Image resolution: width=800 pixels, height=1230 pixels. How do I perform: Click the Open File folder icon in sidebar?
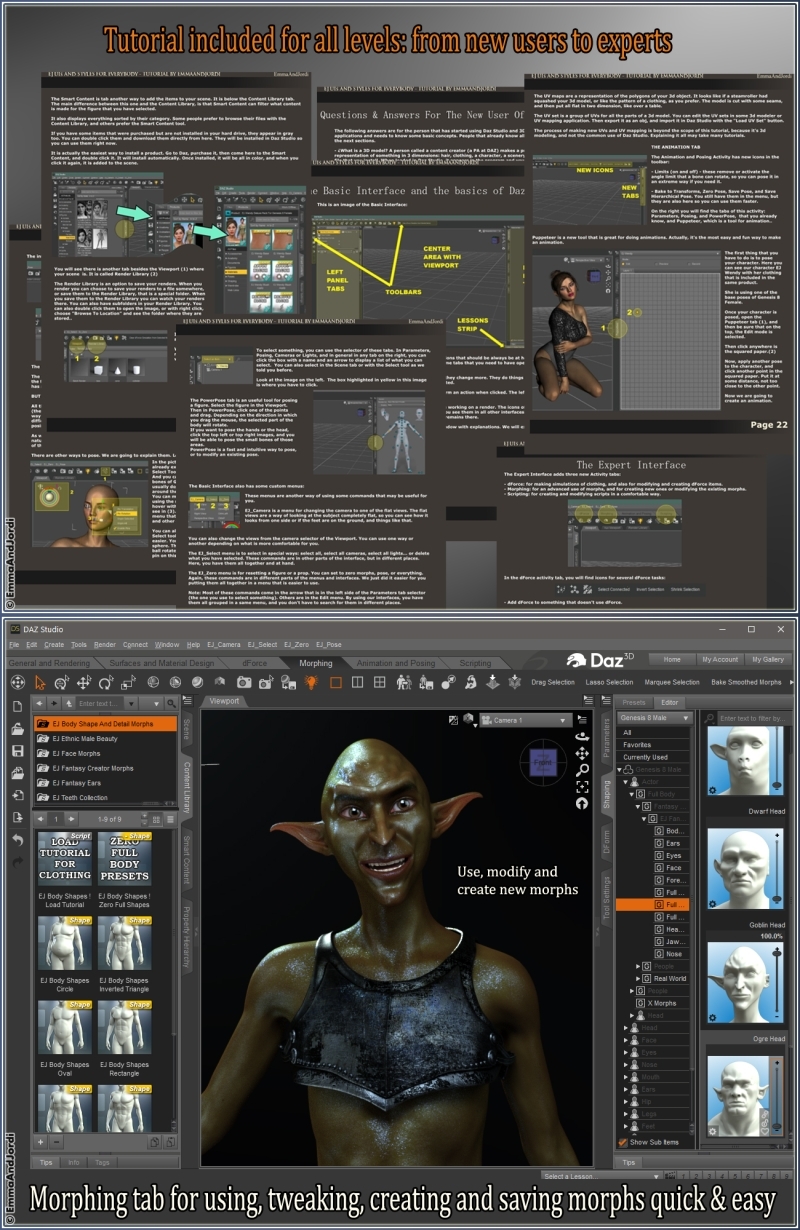[x=18, y=728]
